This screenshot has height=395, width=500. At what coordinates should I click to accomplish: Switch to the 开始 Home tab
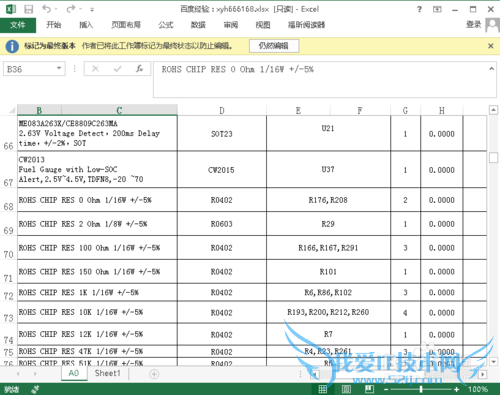click(53, 25)
